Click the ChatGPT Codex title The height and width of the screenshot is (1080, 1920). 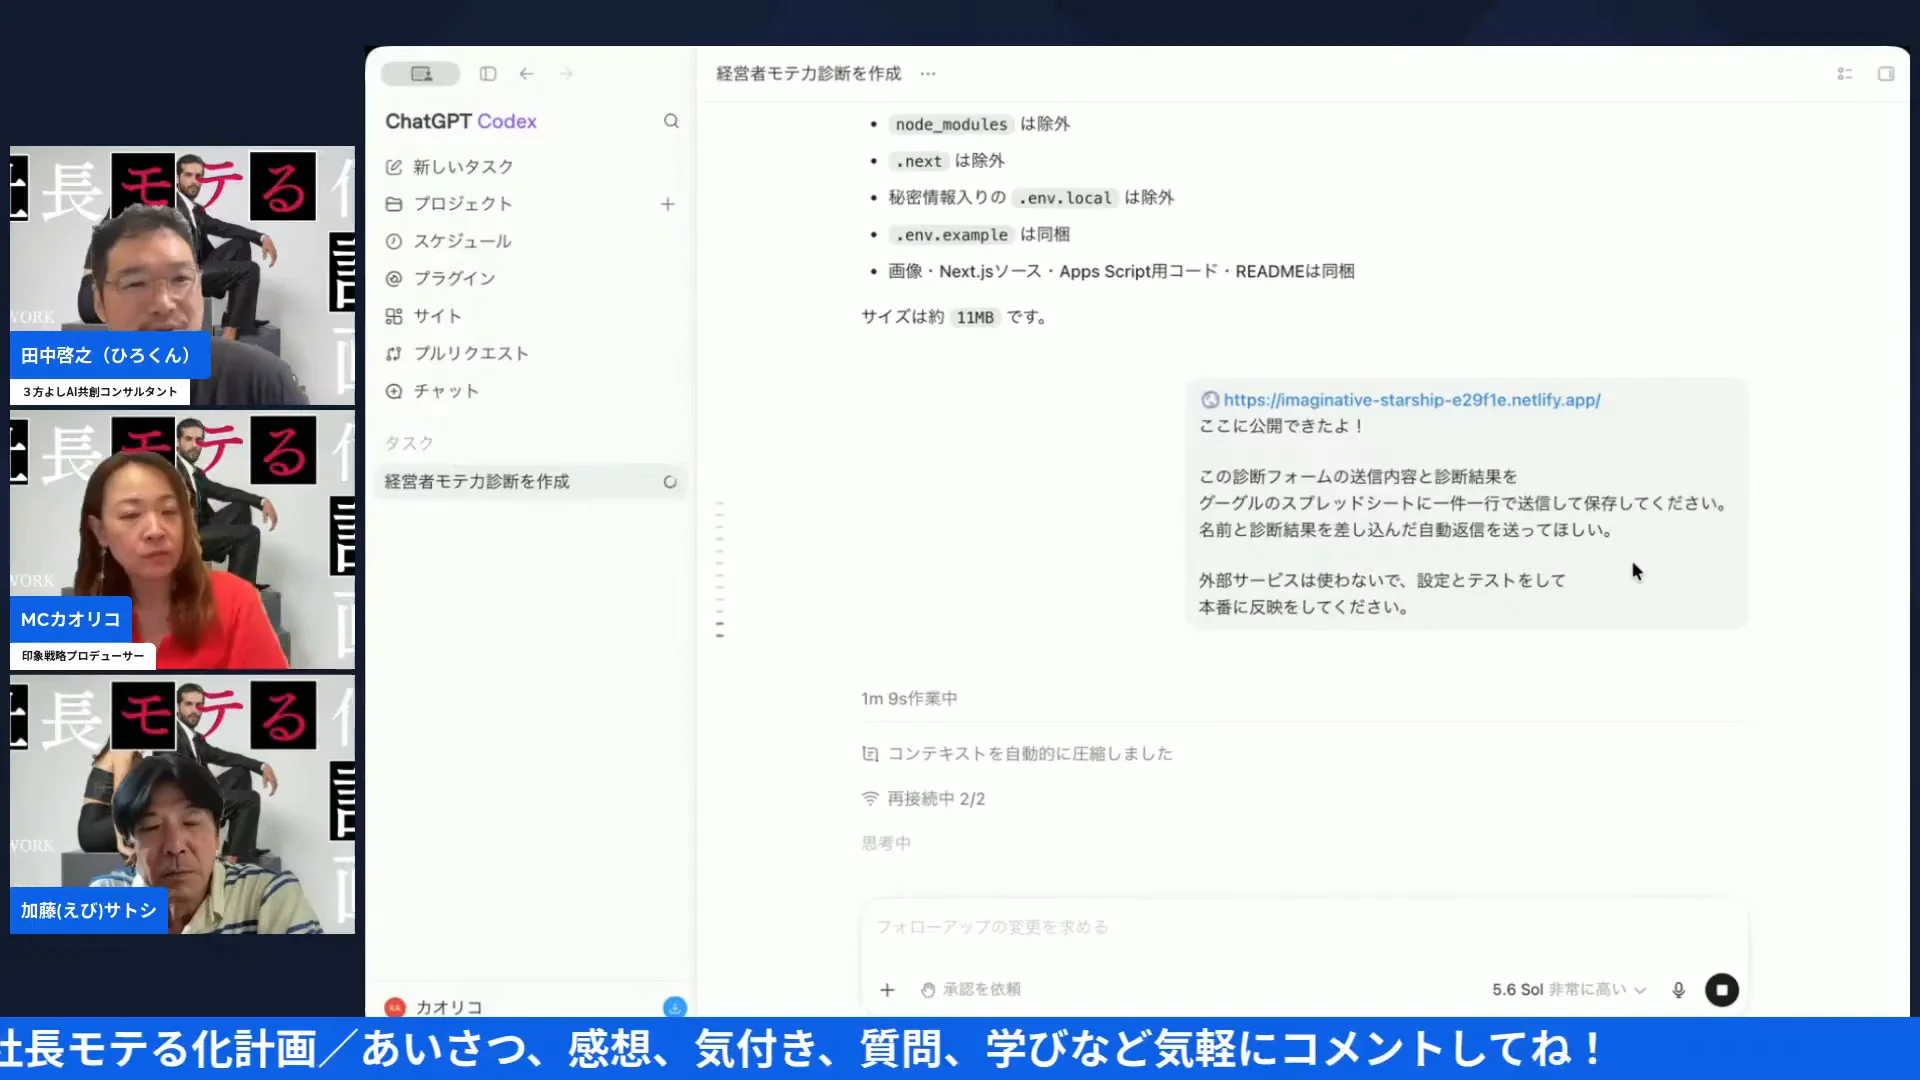461,121
